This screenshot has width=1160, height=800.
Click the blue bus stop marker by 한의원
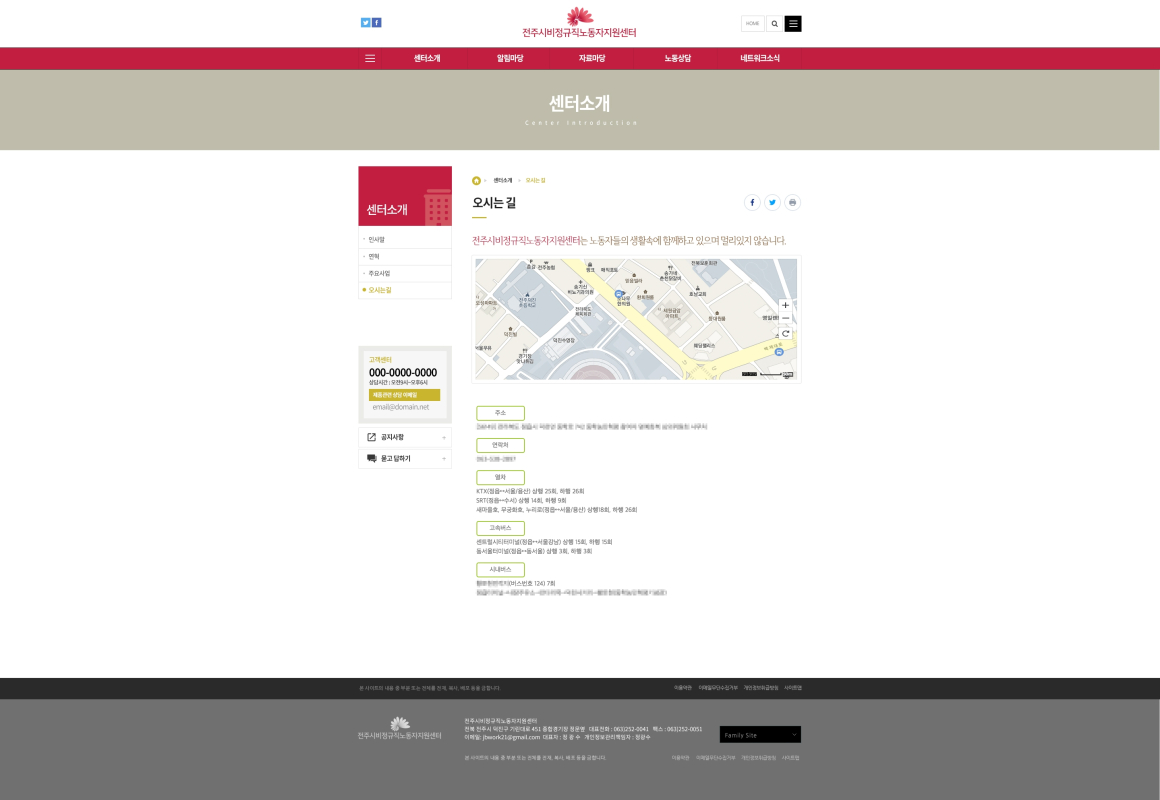619,294
